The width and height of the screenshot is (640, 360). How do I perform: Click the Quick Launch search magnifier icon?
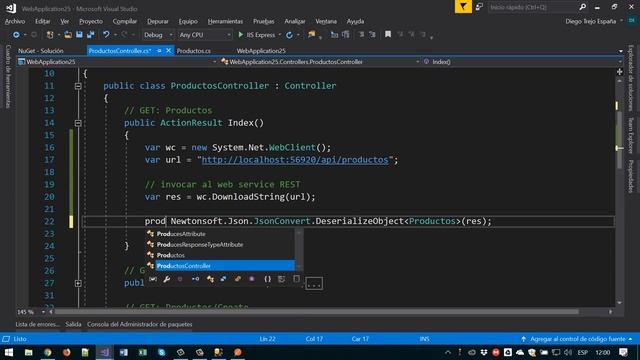[582, 7]
